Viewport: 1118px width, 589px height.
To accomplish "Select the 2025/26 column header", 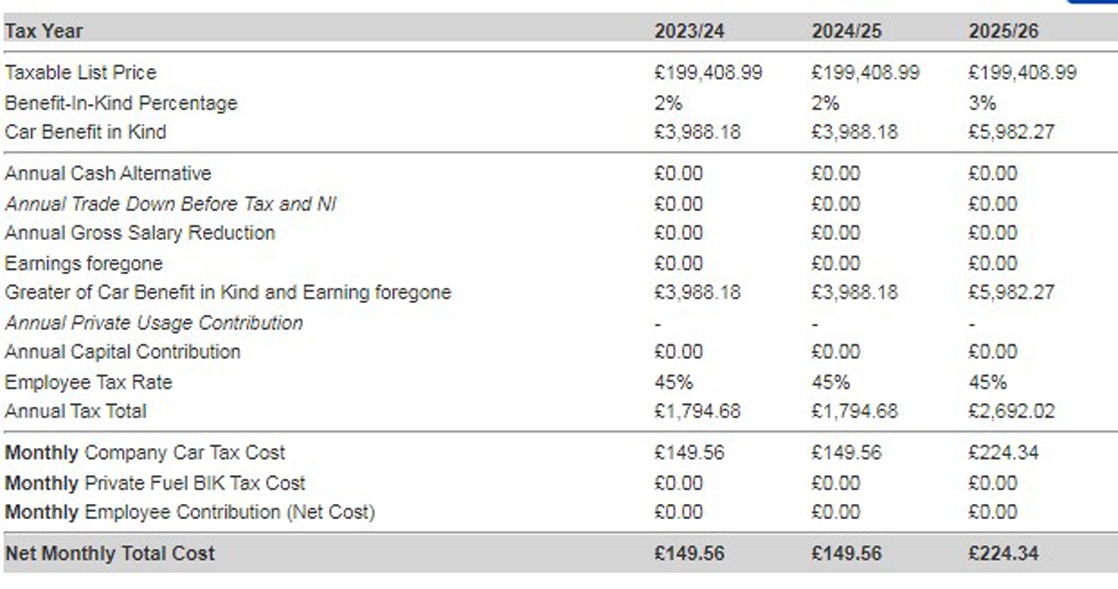I will (x=1003, y=31).
